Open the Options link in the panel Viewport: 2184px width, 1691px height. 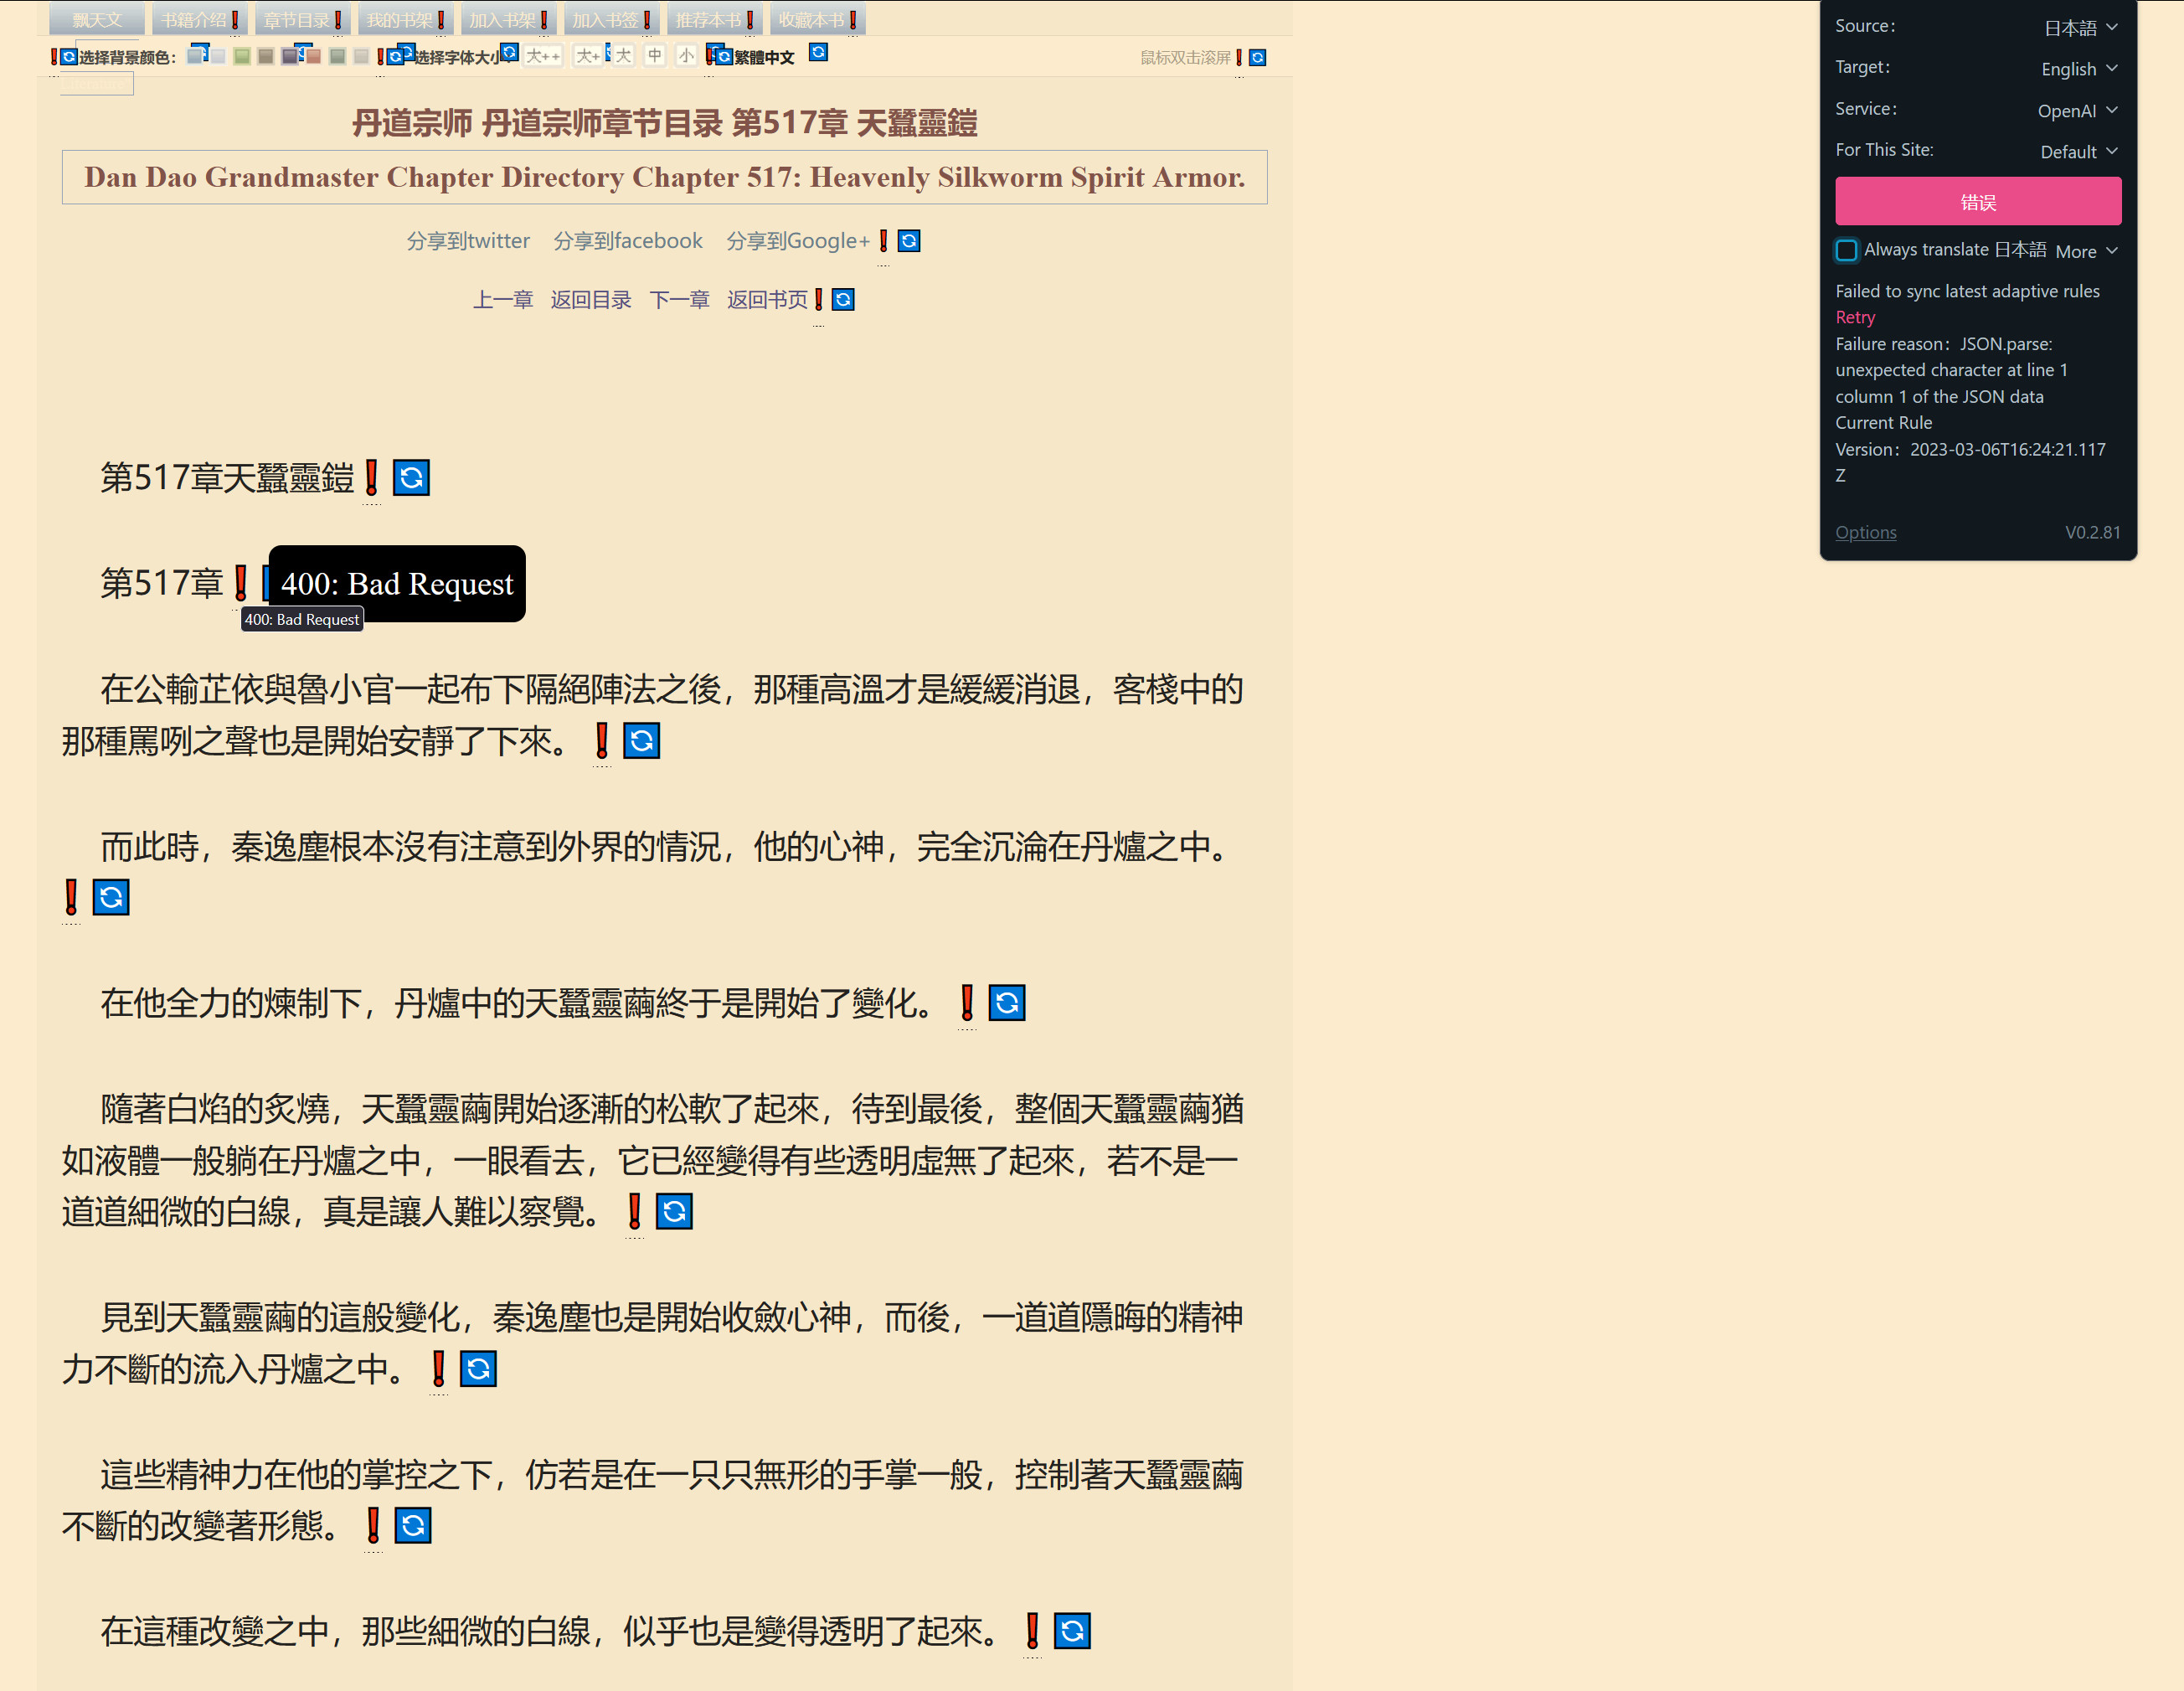click(1865, 532)
